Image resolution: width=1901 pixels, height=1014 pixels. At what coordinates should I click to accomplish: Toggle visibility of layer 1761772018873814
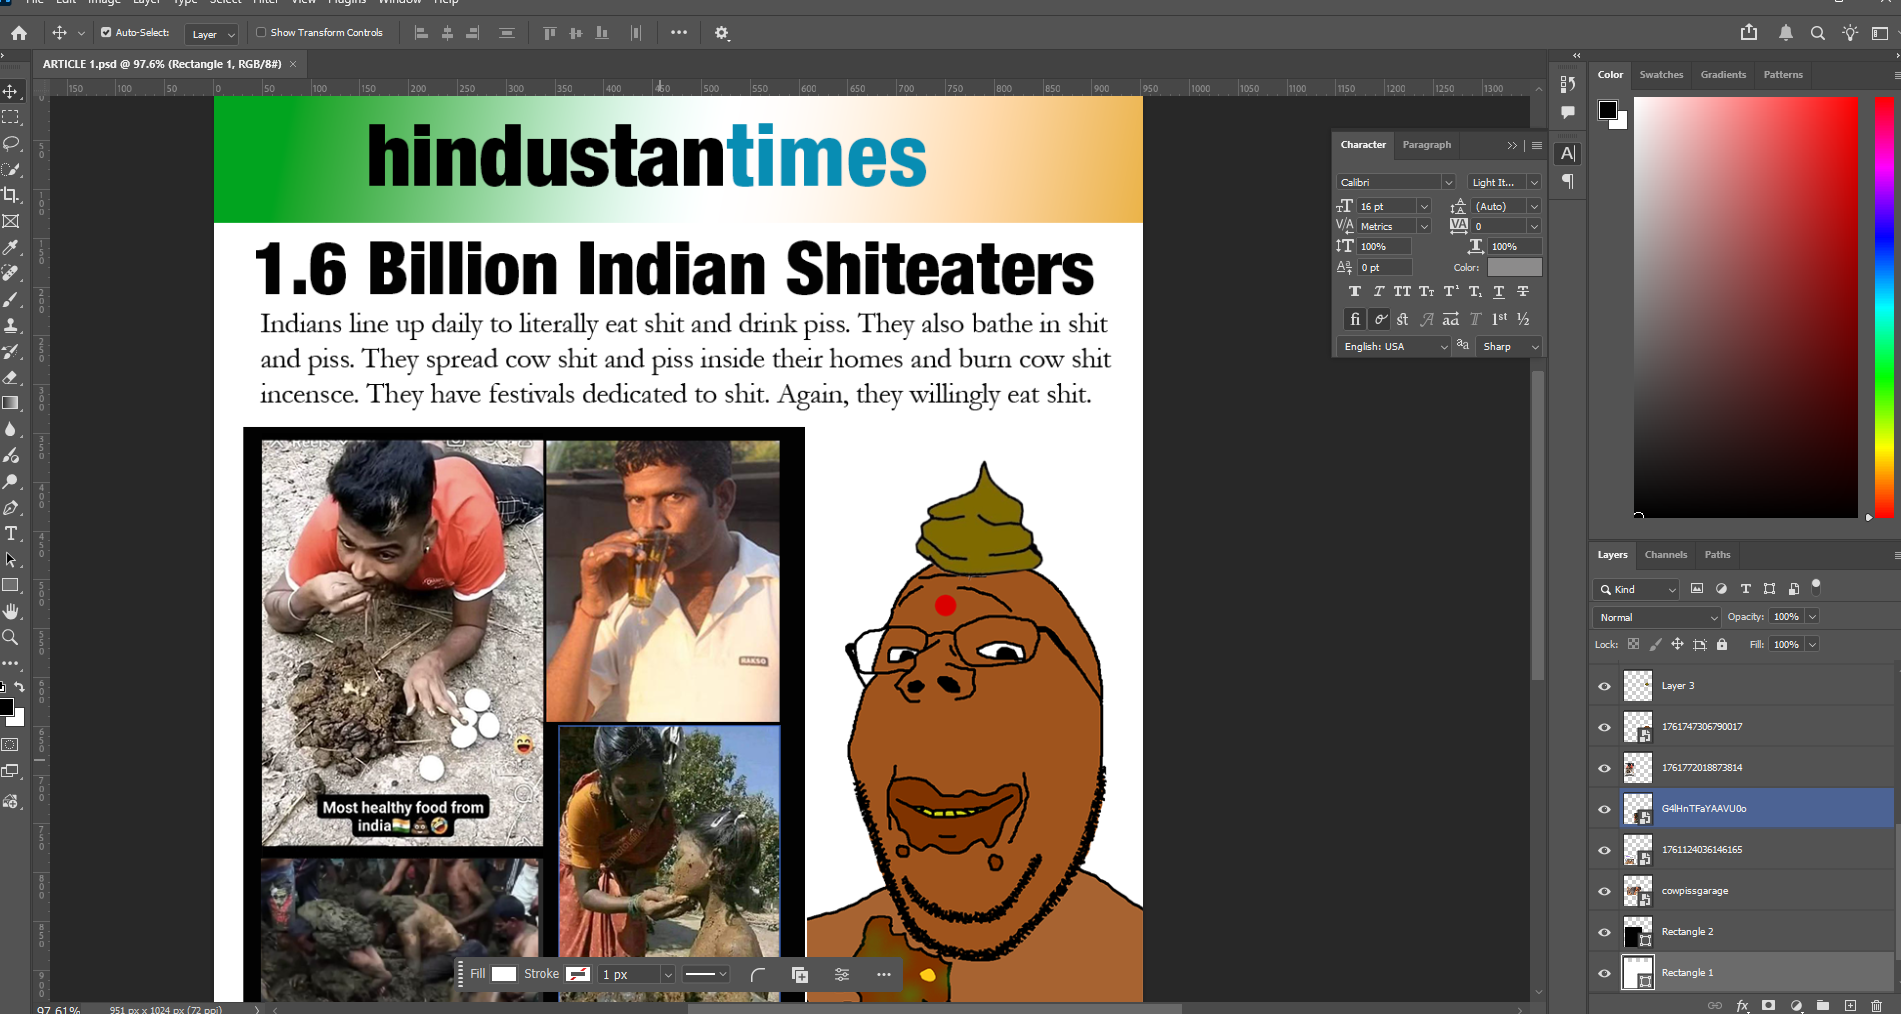[x=1605, y=768]
